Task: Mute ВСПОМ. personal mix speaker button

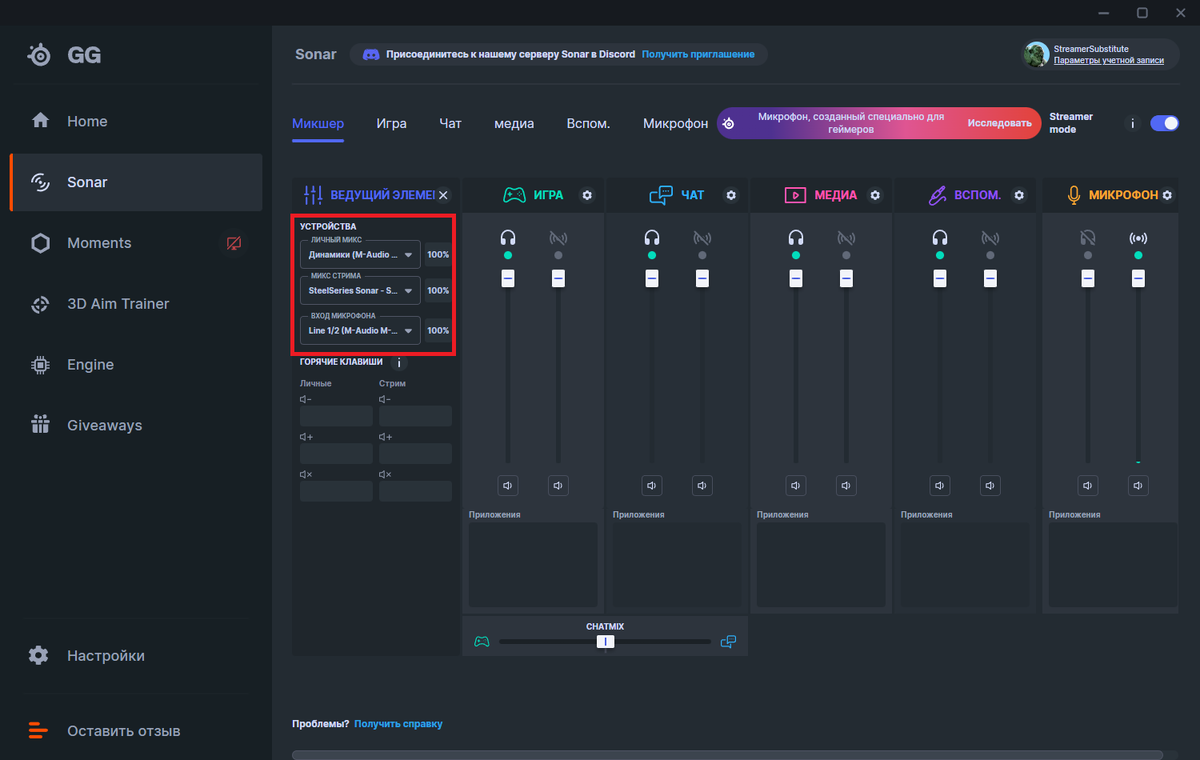Action: tap(940, 485)
